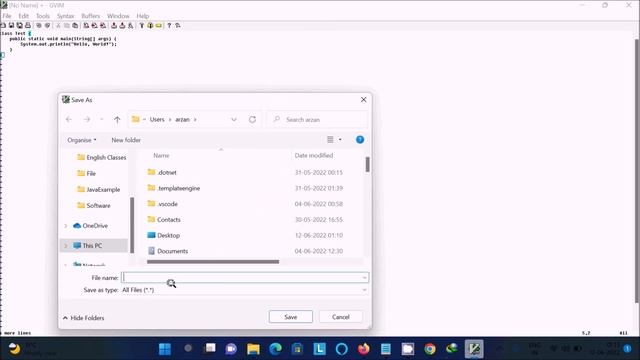
Task: Click the Open file icon in GVim toolbar
Action: pyautogui.click(x=3, y=25)
